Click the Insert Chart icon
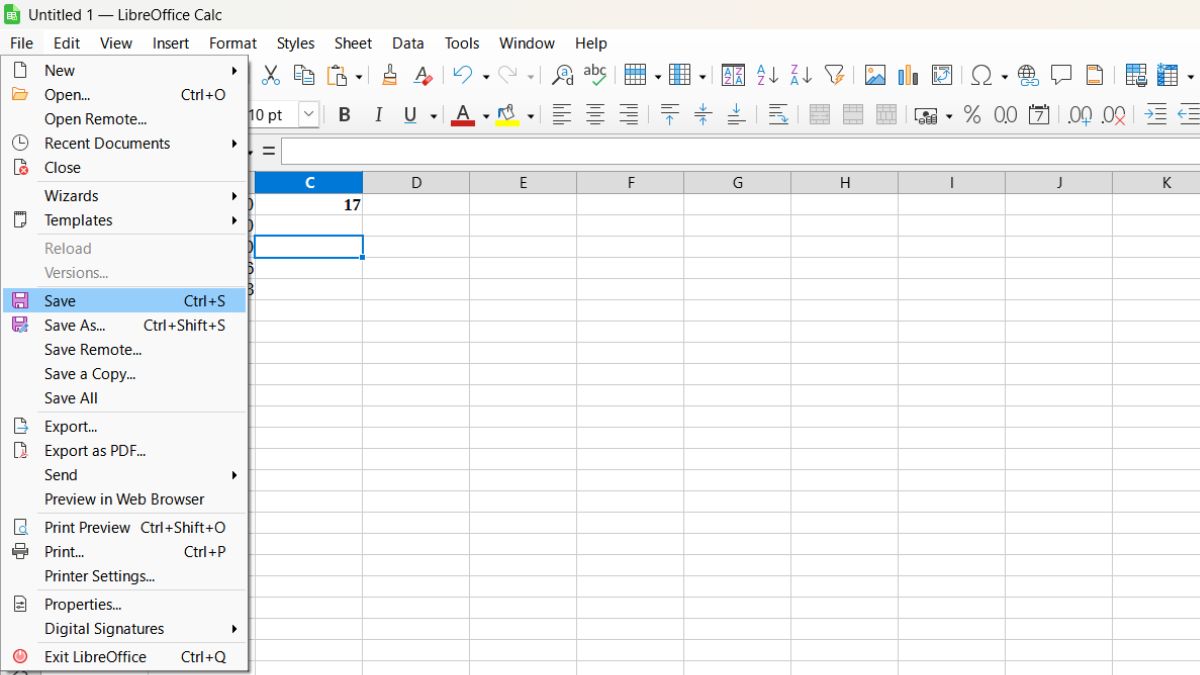1200x675 pixels. tap(908, 75)
